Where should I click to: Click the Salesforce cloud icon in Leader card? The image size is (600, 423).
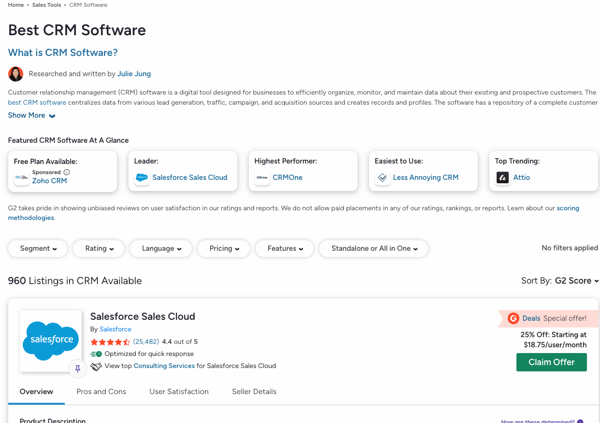[142, 178]
